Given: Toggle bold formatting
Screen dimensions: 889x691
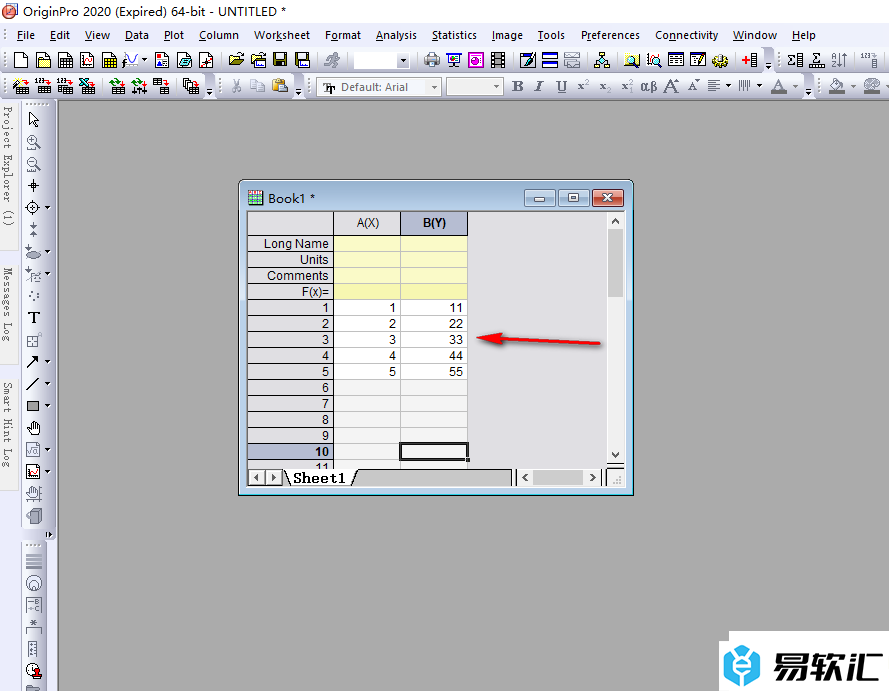Looking at the screenshot, I should (518, 86).
